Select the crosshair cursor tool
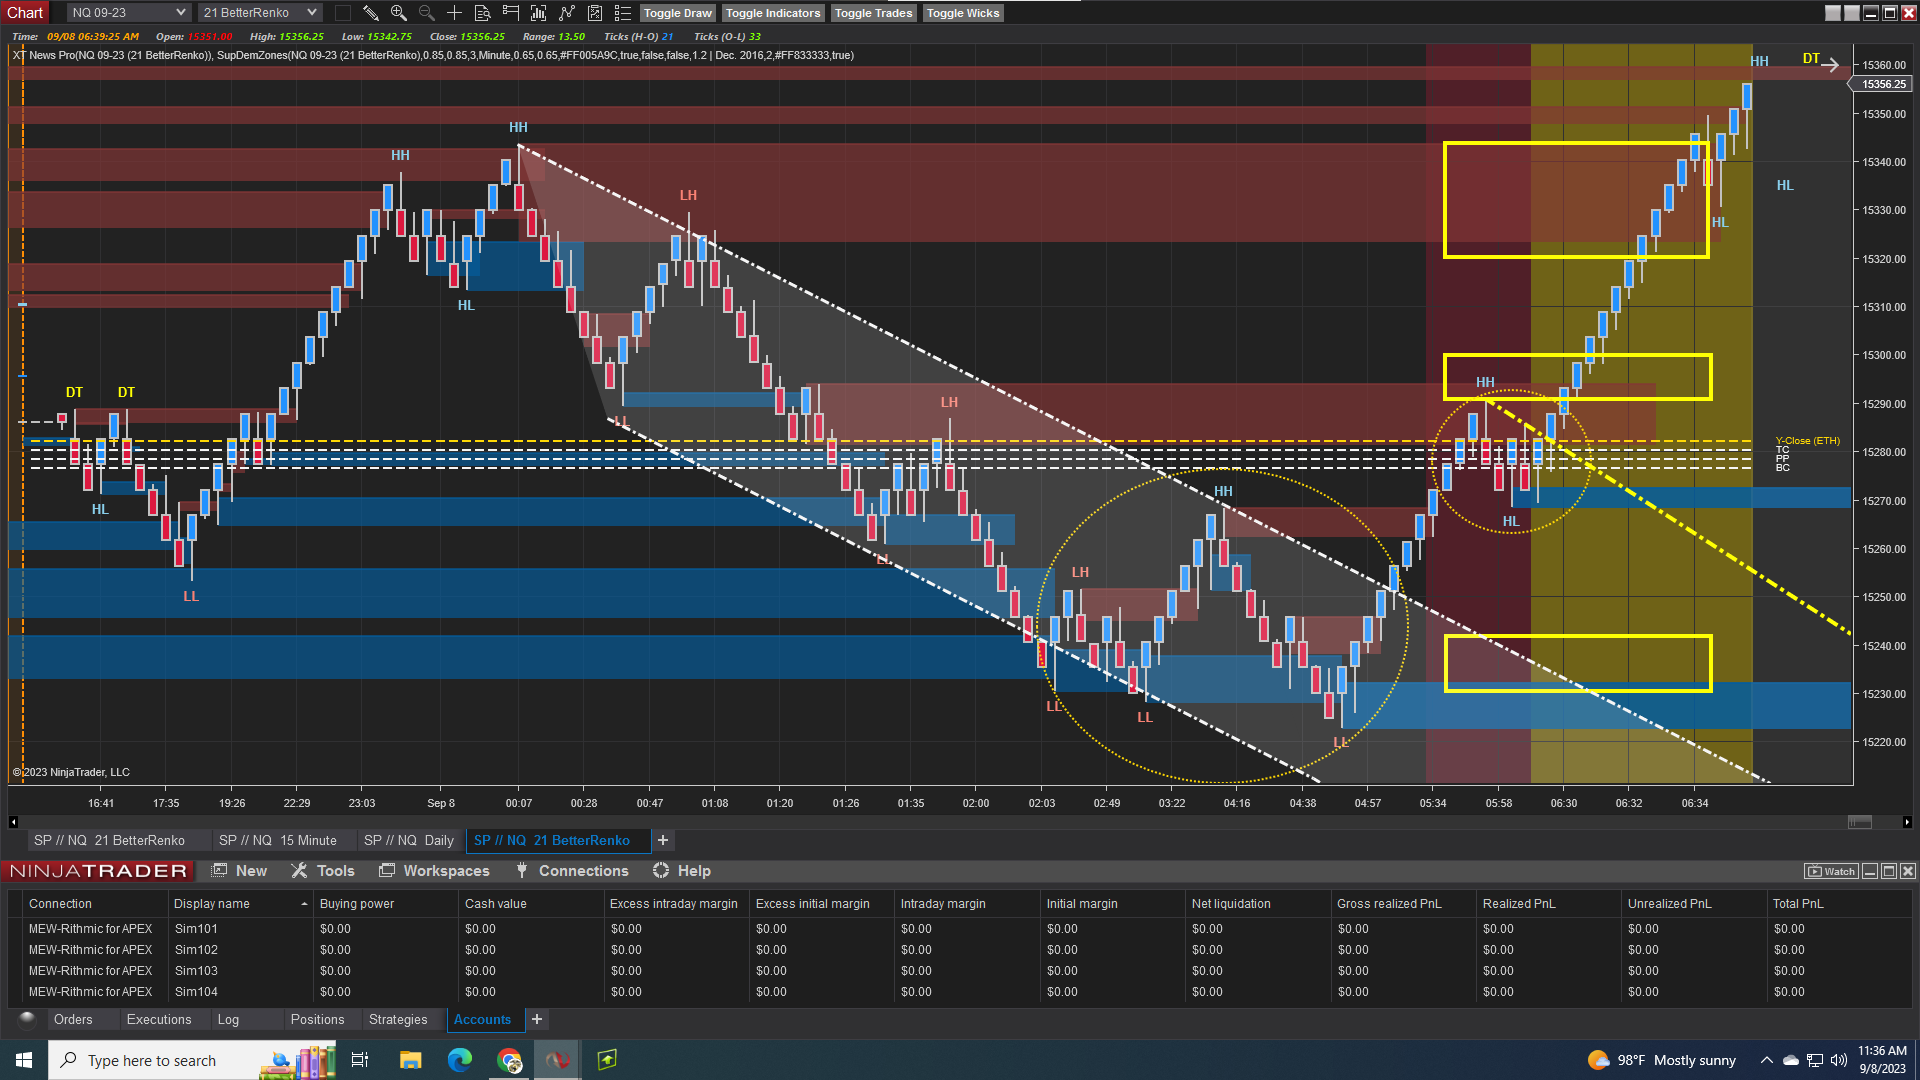 (454, 13)
